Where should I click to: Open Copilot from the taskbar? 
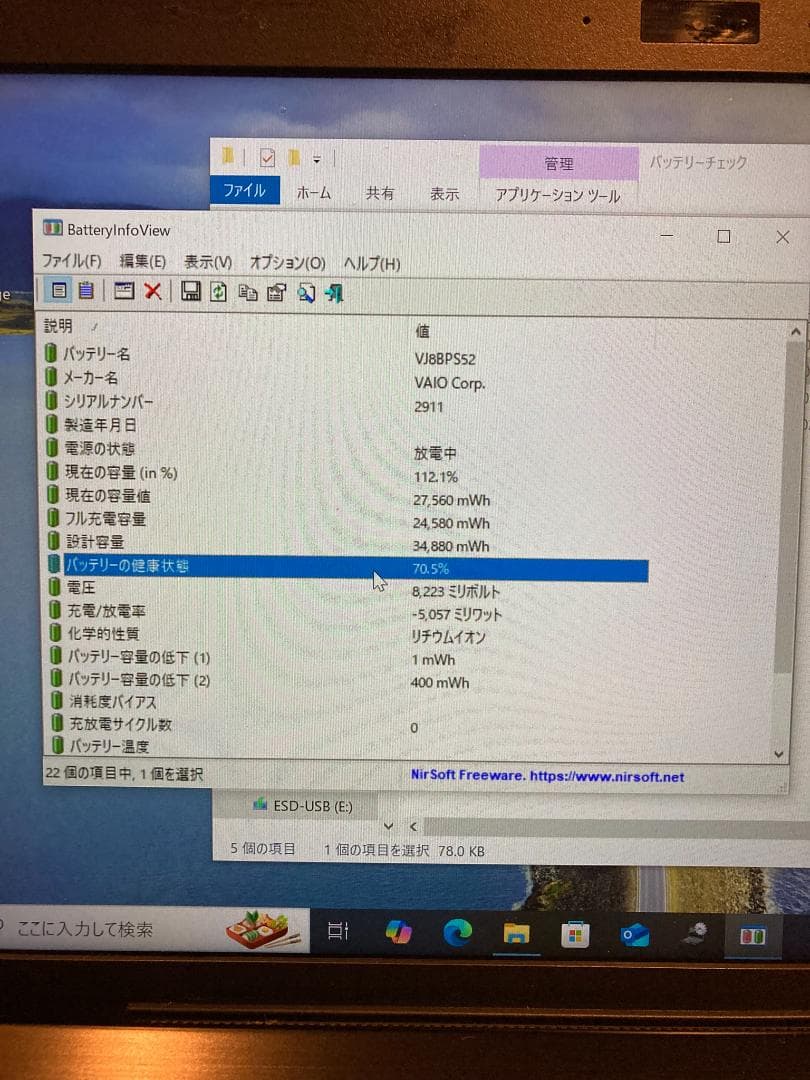point(398,933)
